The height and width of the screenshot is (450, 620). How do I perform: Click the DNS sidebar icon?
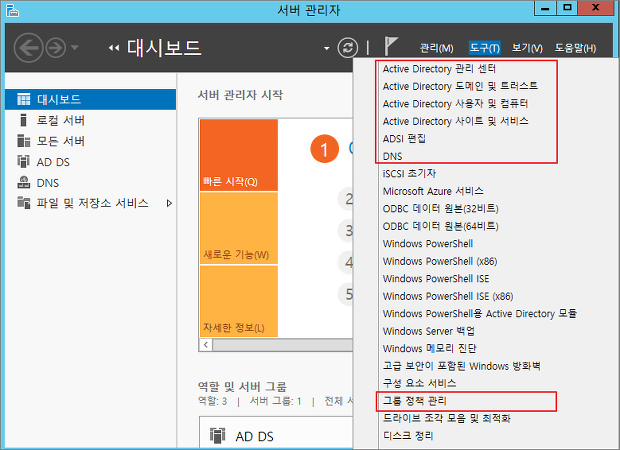pos(24,182)
